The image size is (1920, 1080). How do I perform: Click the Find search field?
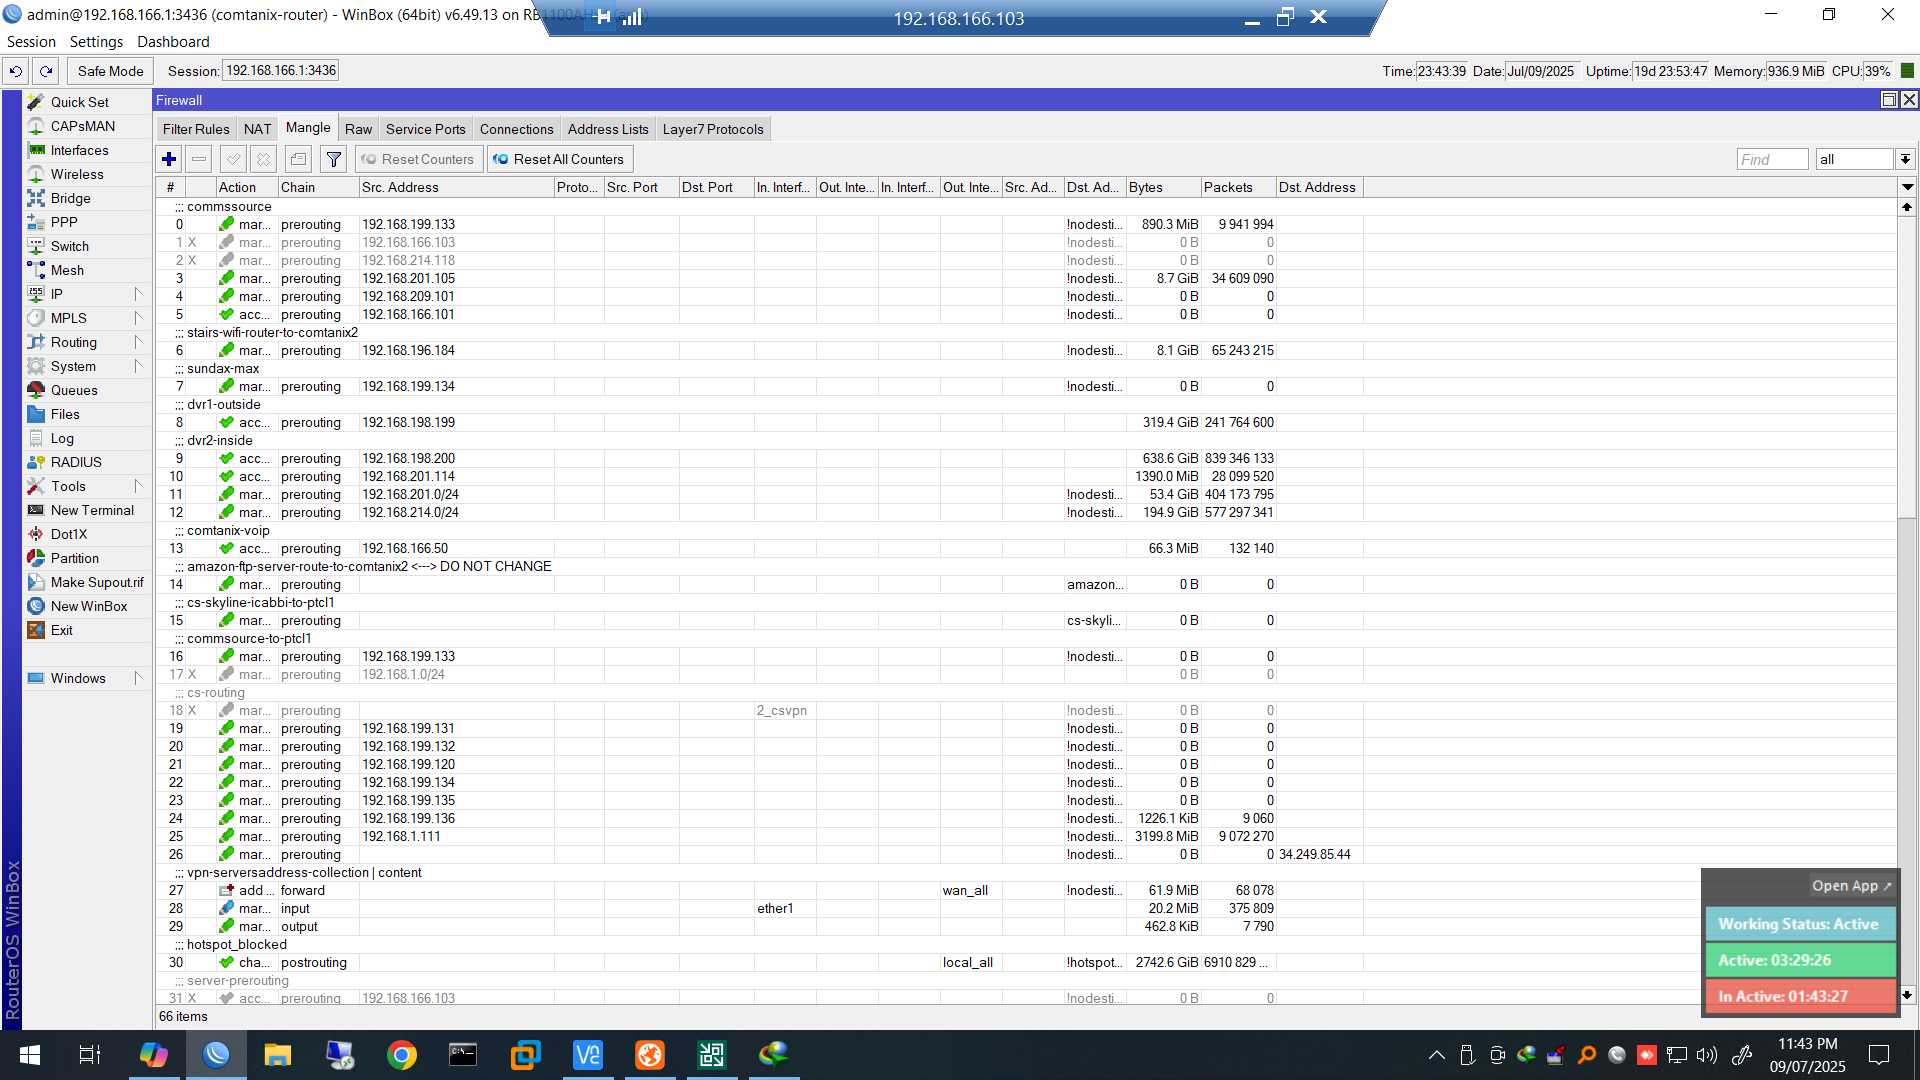pos(1772,159)
